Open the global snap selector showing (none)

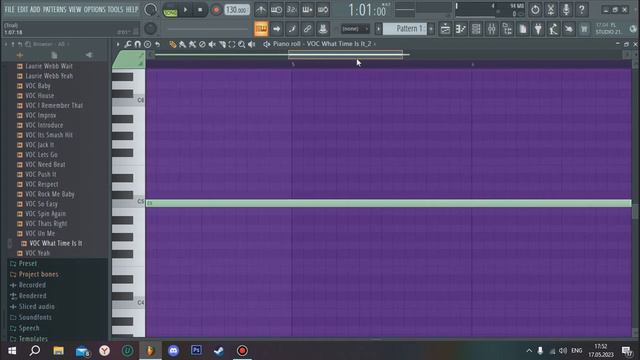355,29
